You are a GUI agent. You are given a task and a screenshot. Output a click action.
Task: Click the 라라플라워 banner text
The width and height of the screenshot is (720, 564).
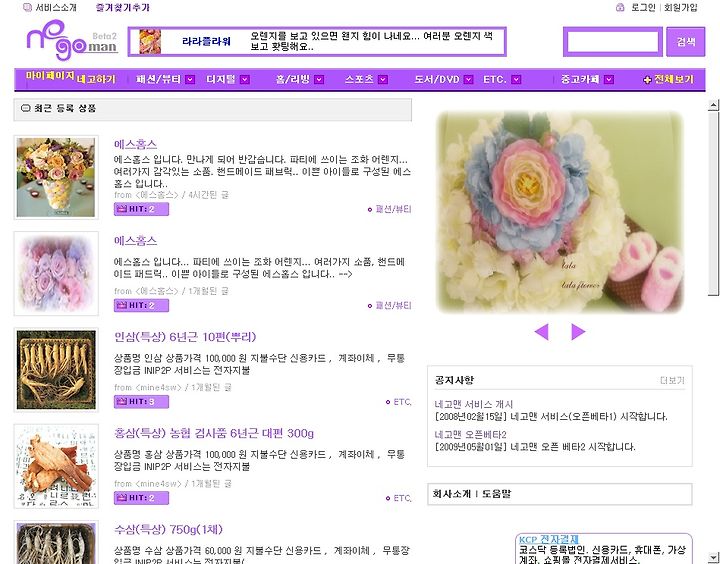point(207,41)
